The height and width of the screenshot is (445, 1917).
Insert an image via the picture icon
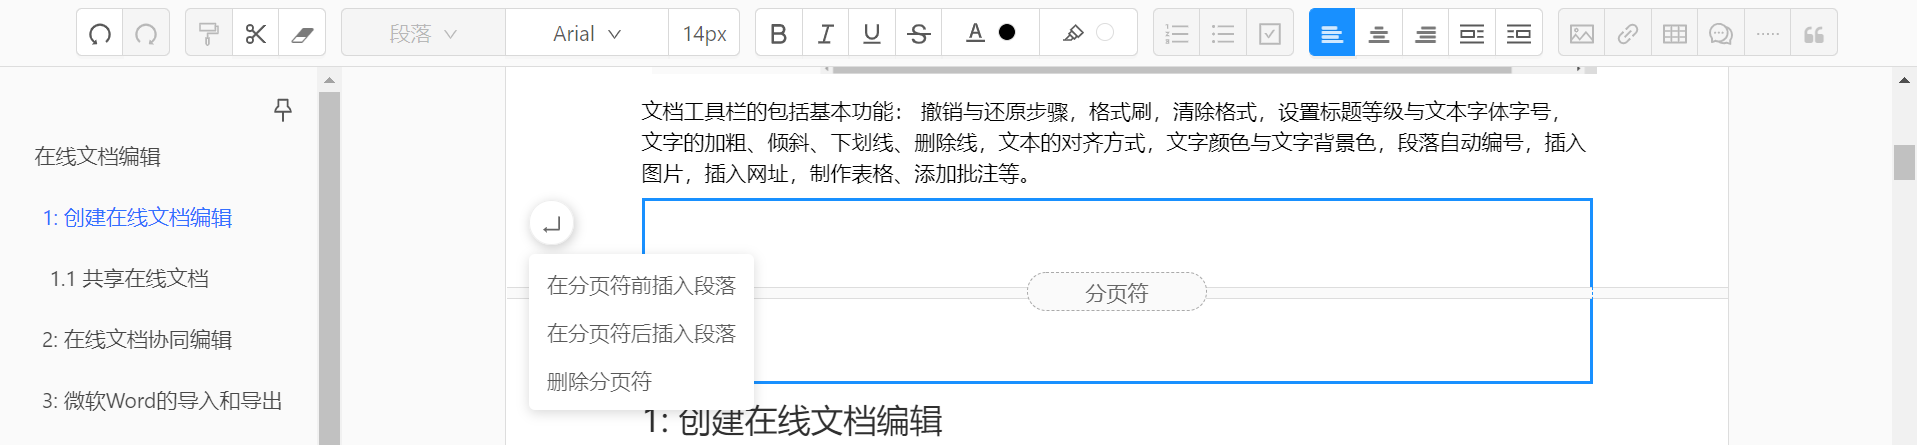tap(1582, 34)
